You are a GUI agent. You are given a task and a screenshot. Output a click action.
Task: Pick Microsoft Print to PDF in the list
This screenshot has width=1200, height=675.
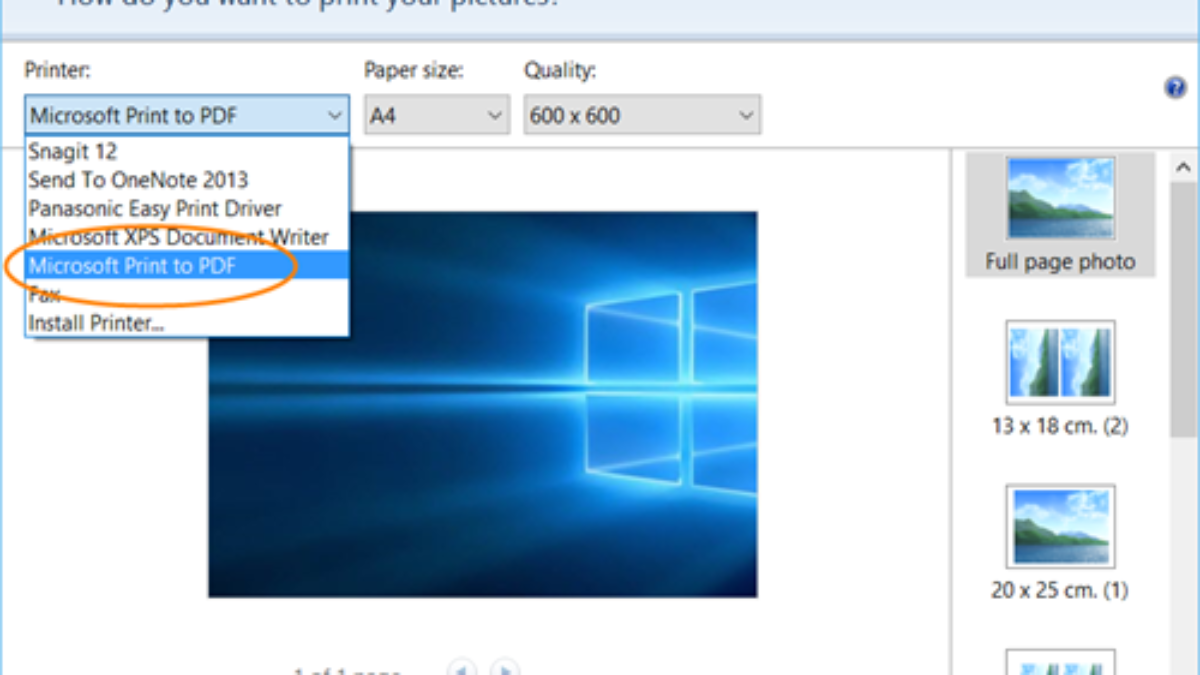click(x=187, y=266)
